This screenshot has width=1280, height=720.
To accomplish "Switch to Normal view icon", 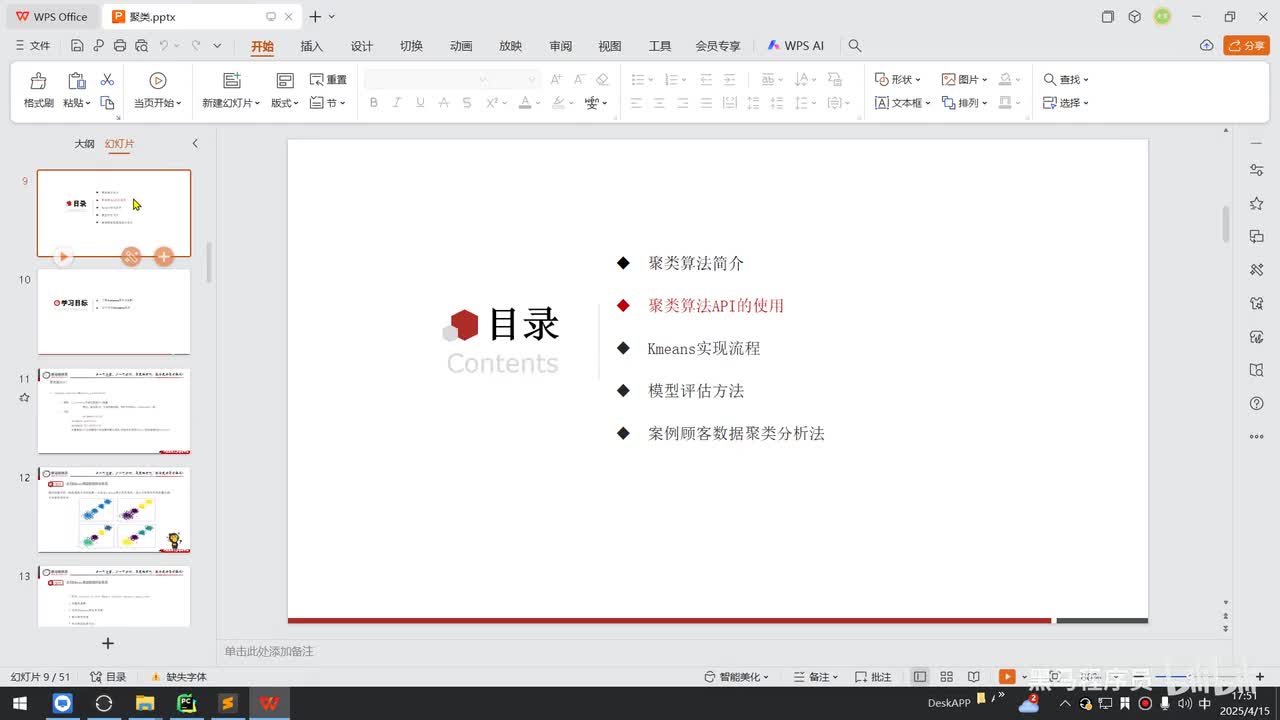I will pos(920,677).
